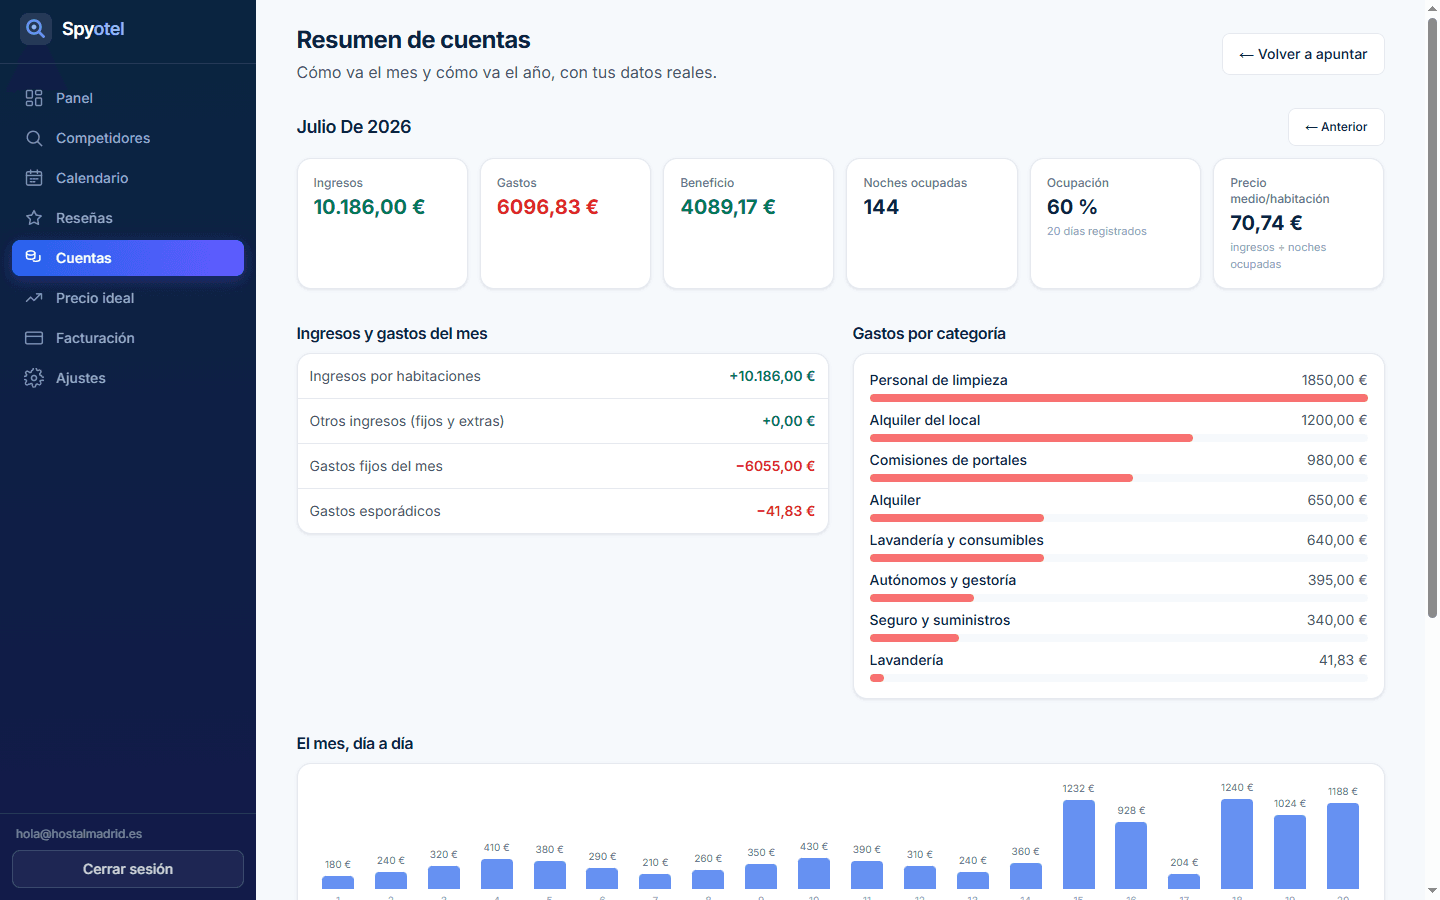The image size is (1440, 900).
Task: Click the Ajustes gear icon
Action: click(x=34, y=378)
